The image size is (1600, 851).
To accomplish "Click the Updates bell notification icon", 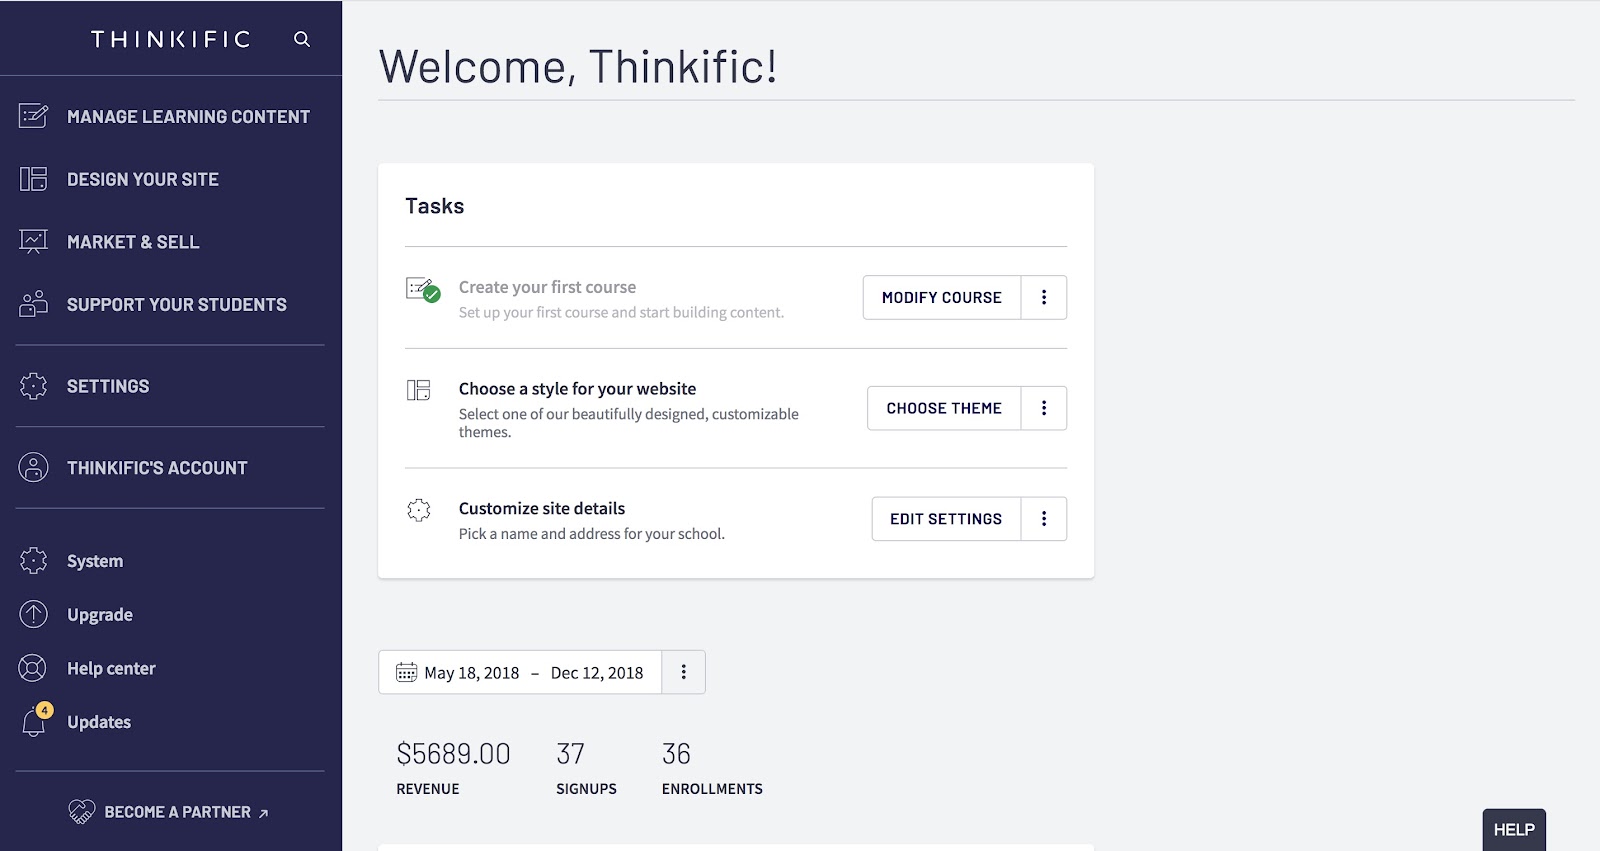I will click(34, 722).
